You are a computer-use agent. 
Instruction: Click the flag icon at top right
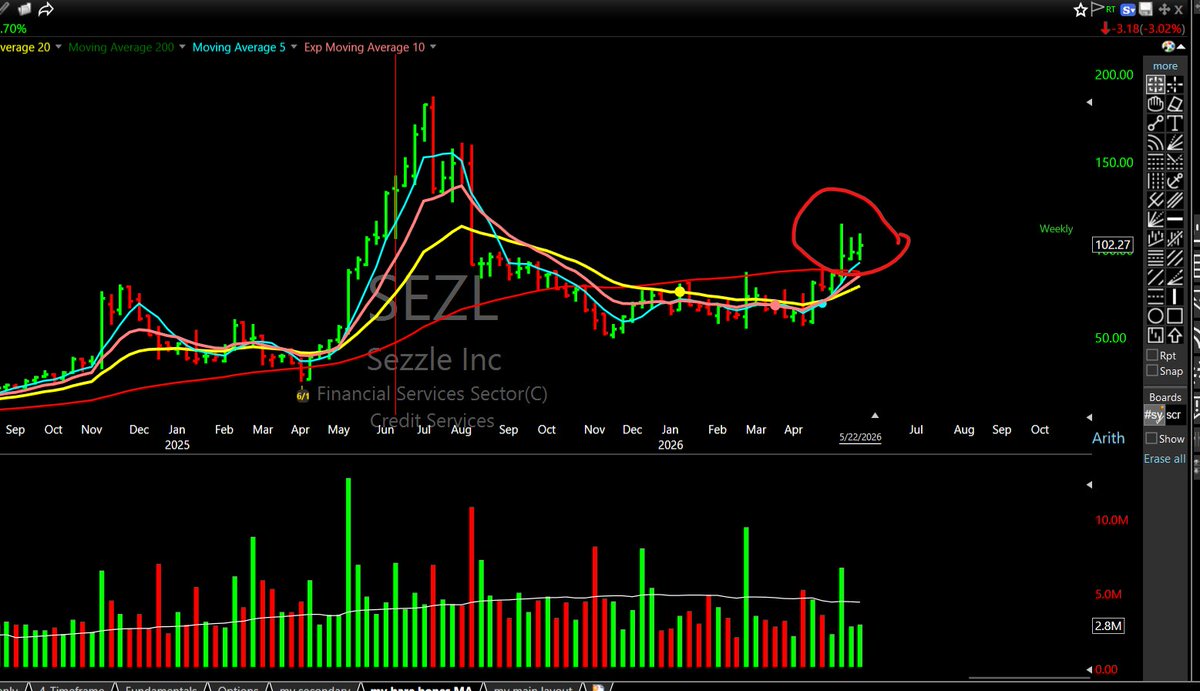point(1097,10)
